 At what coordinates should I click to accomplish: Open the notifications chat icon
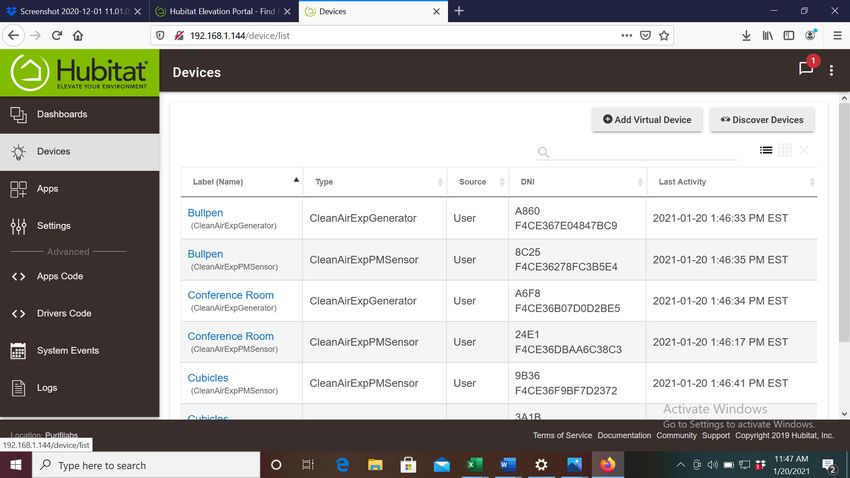(x=806, y=68)
